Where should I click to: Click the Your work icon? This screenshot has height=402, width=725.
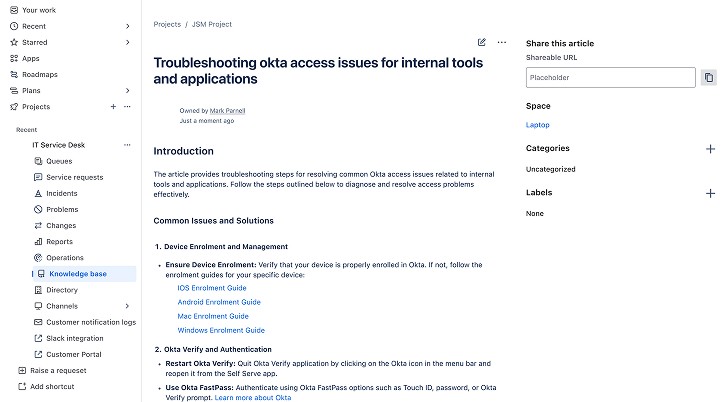14,10
